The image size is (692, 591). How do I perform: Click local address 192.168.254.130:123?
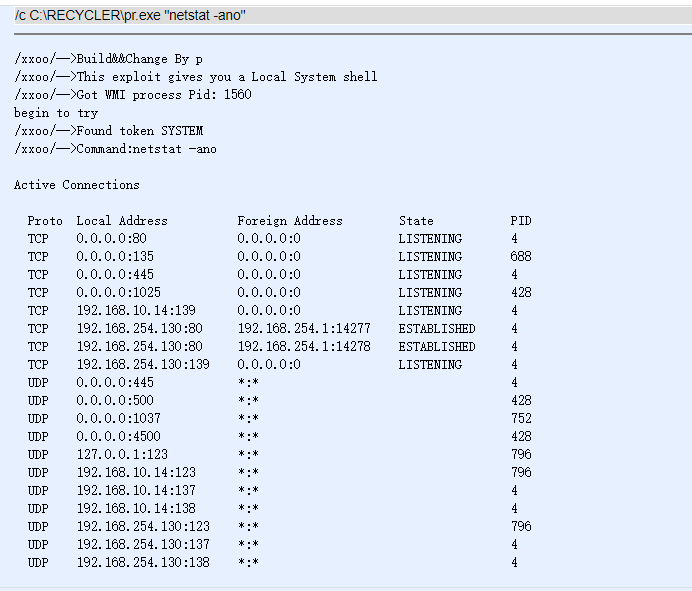pos(143,527)
